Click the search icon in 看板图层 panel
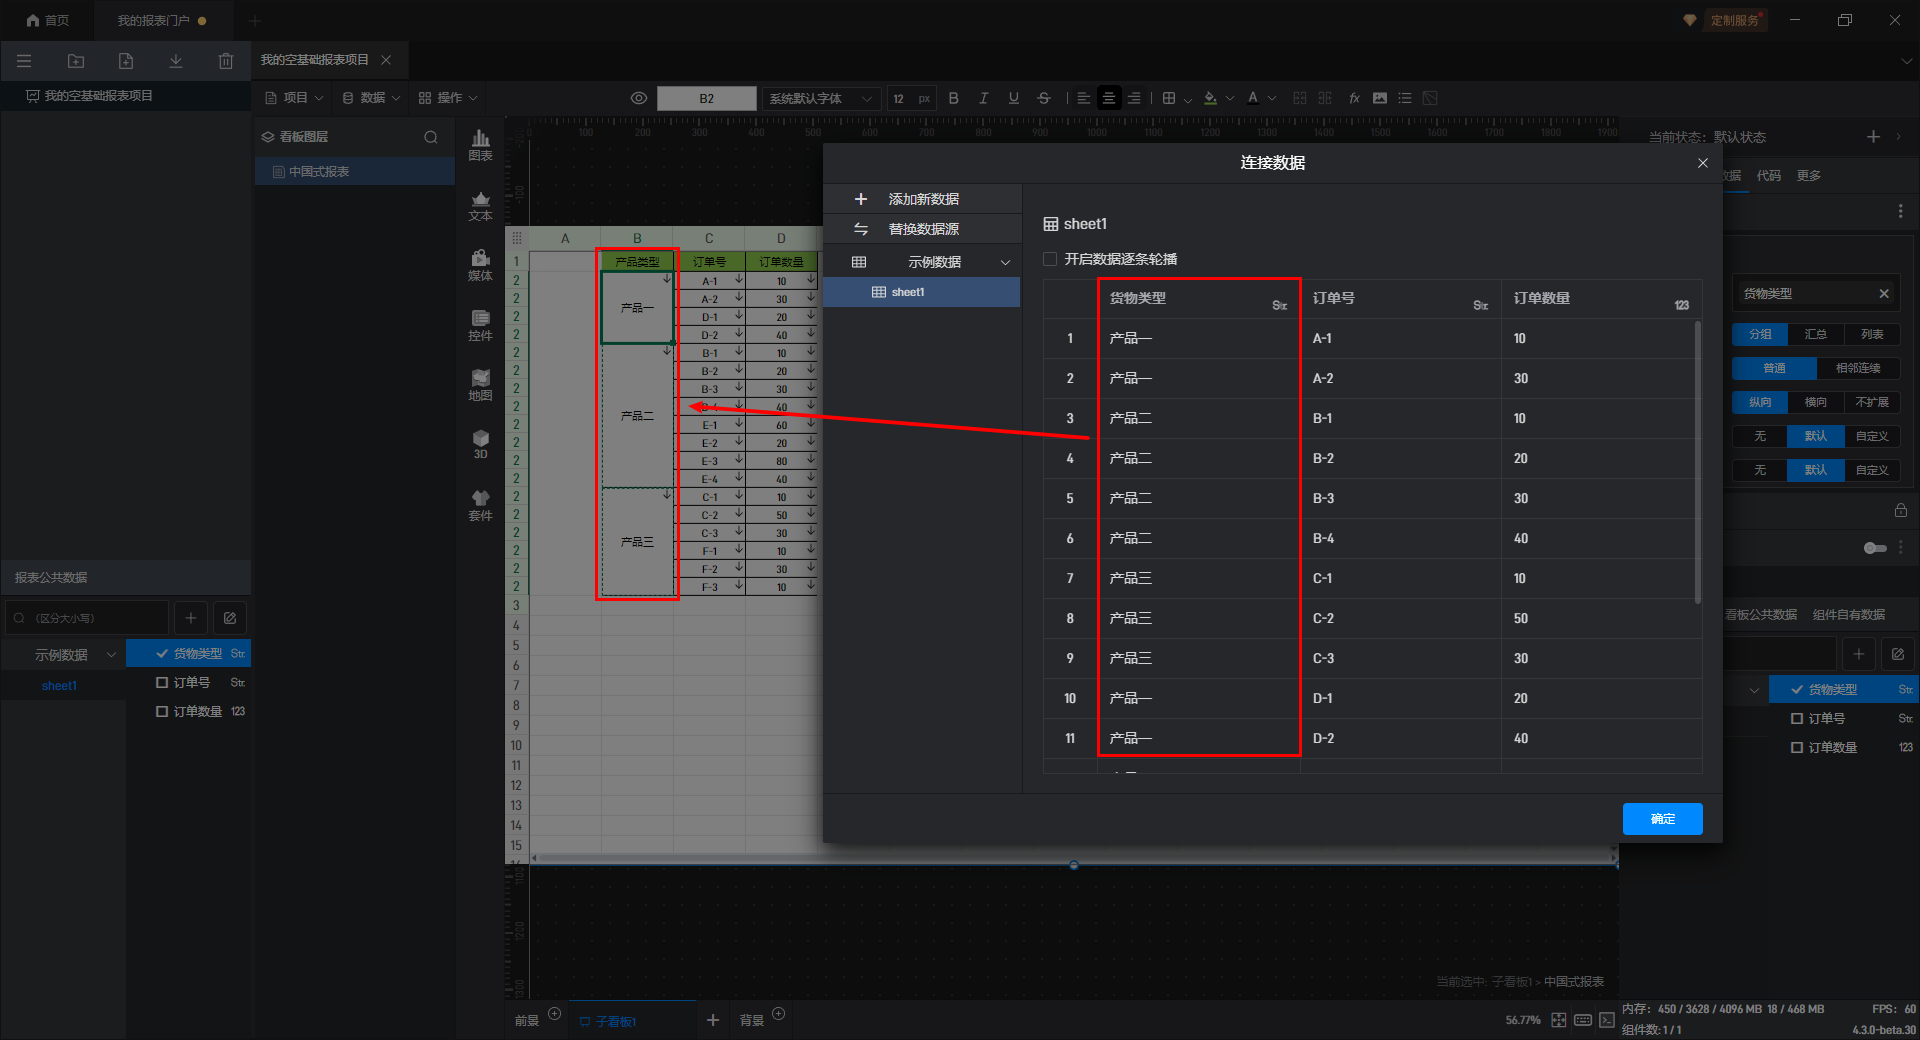This screenshot has width=1920, height=1040. [431, 137]
